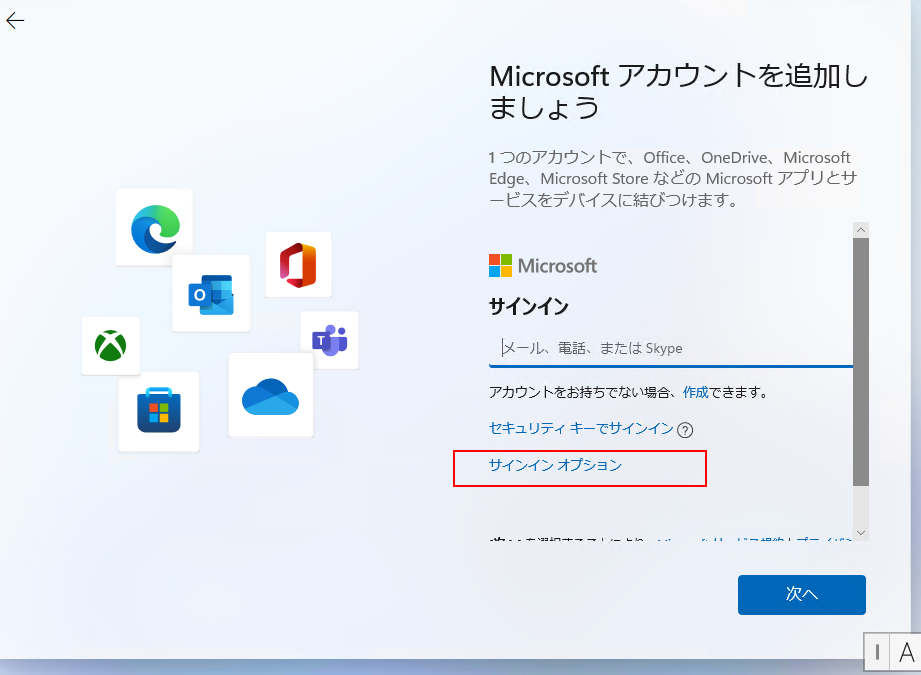Click the 次へ button
Screen dimensions: 921x675
point(802,595)
